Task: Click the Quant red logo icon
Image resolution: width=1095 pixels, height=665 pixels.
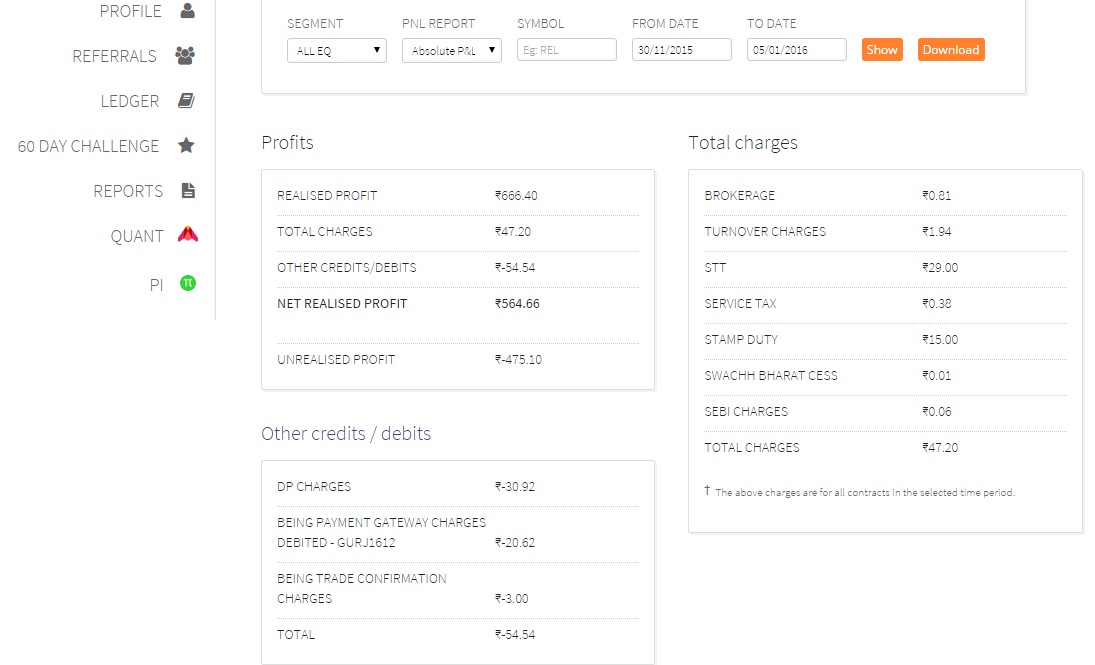Action: [188, 235]
